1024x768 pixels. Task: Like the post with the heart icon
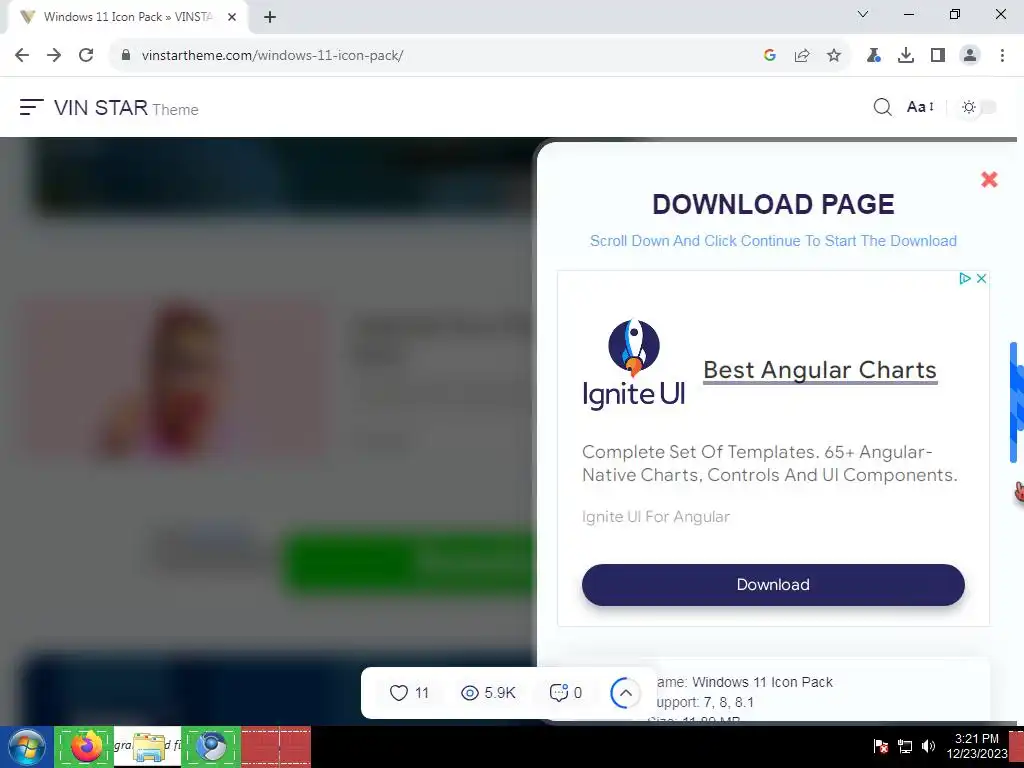(398, 693)
